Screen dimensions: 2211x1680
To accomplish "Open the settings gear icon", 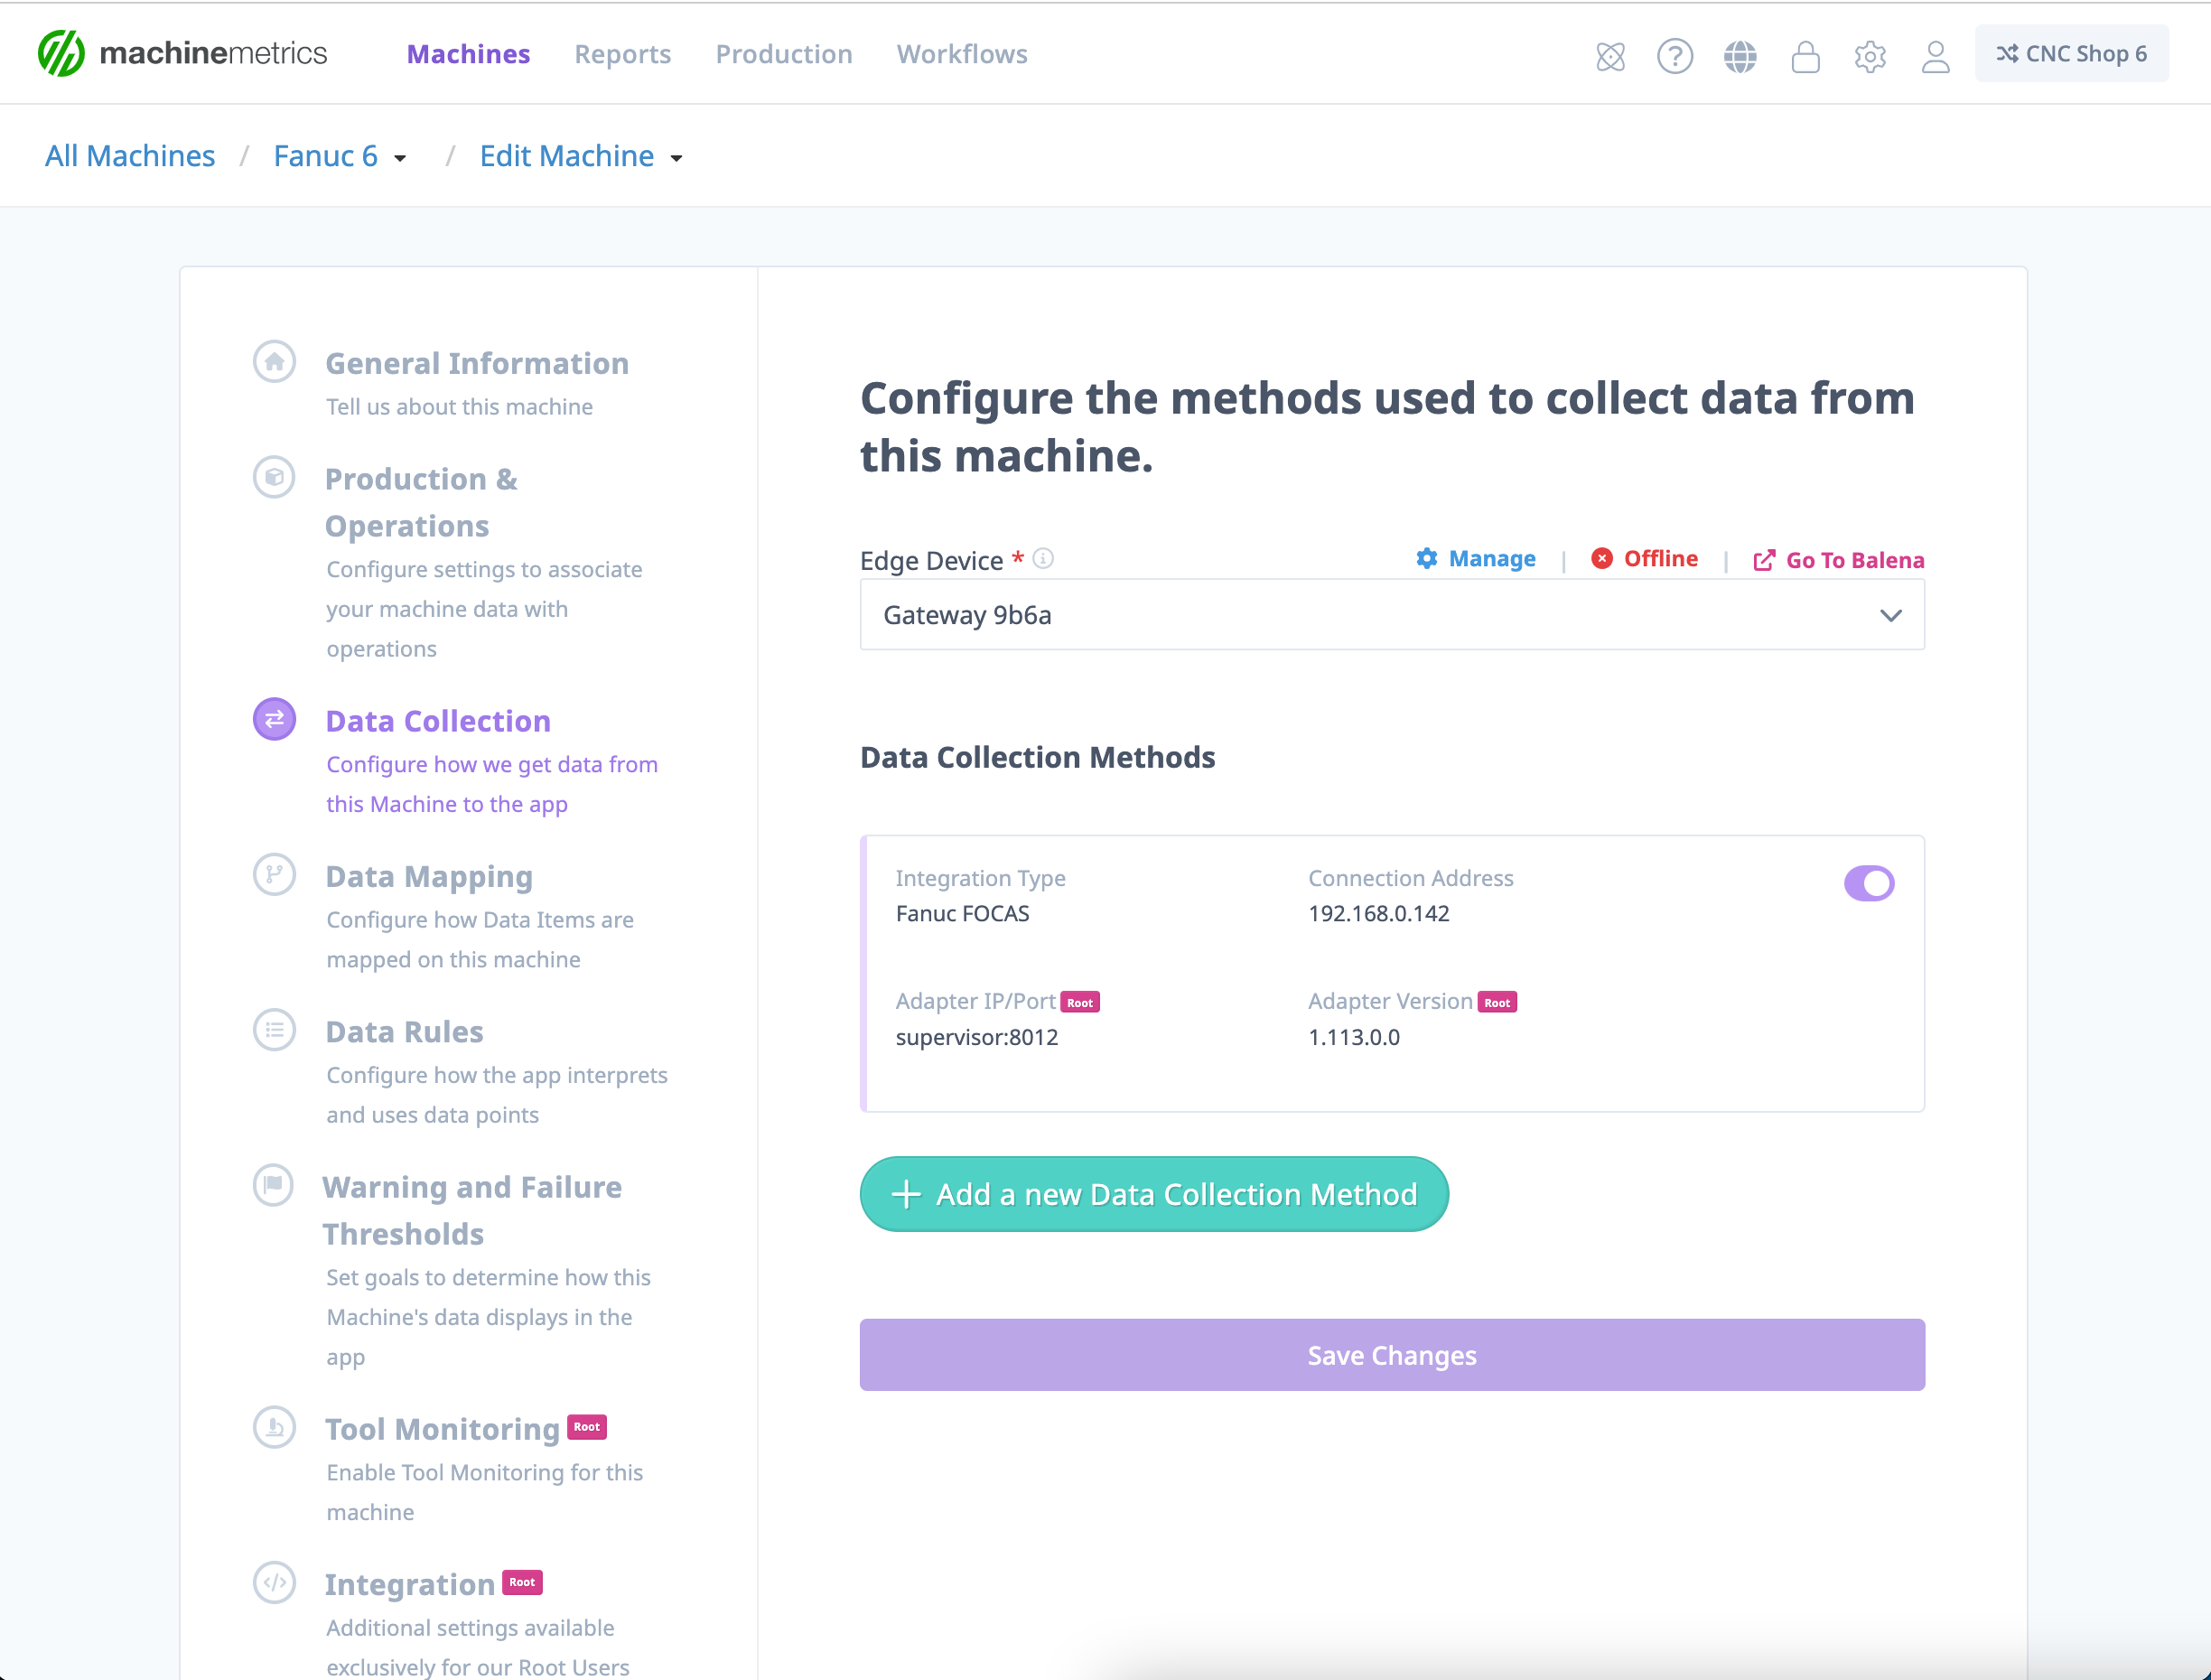I will click(x=1870, y=56).
